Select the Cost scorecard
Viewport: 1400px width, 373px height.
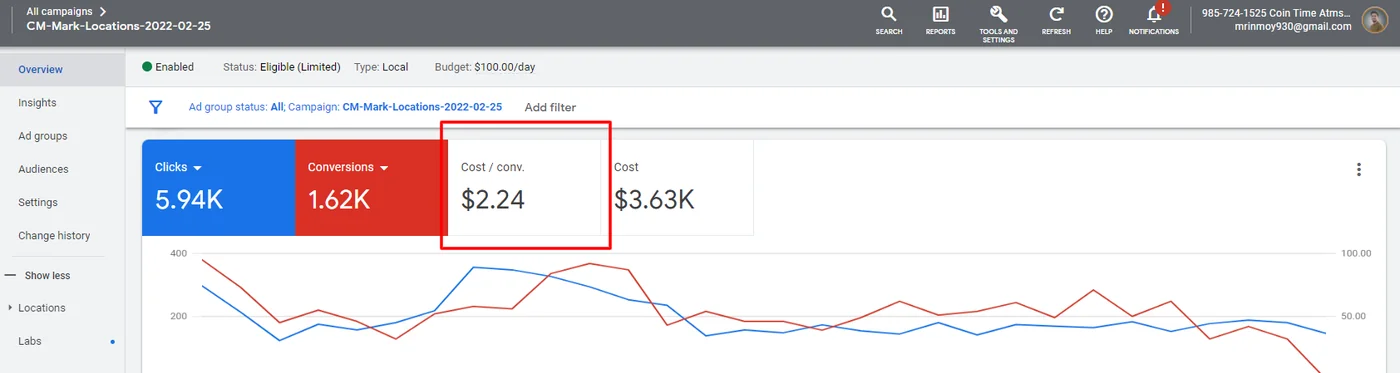coord(677,187)
